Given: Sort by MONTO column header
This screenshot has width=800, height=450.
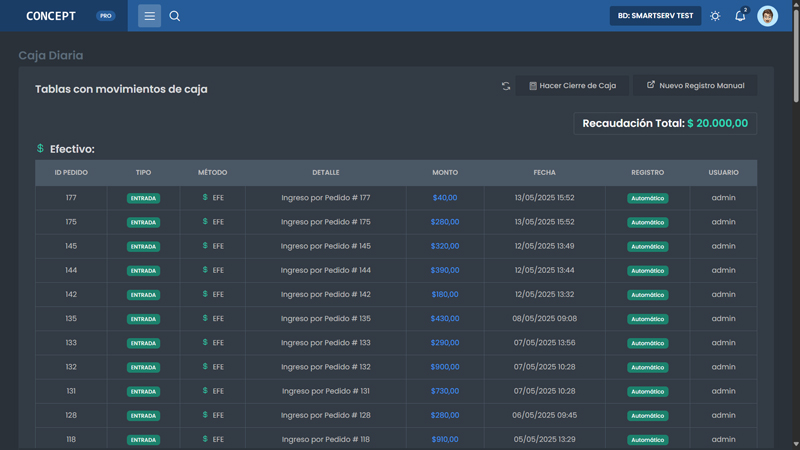Looking at the screenshot, I should [x=445, y=173].
